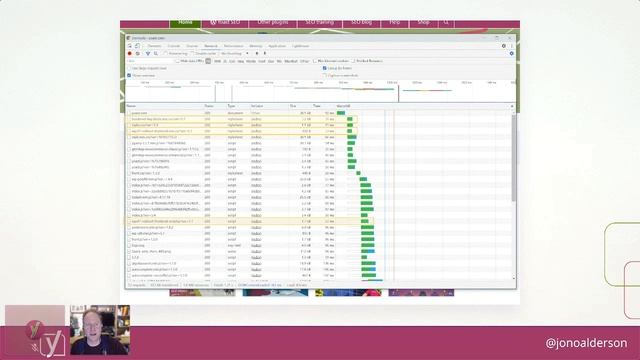Check Blocked Requests
Image resolution: width=640 pixels, height=360 pixels.
(353, 61)
